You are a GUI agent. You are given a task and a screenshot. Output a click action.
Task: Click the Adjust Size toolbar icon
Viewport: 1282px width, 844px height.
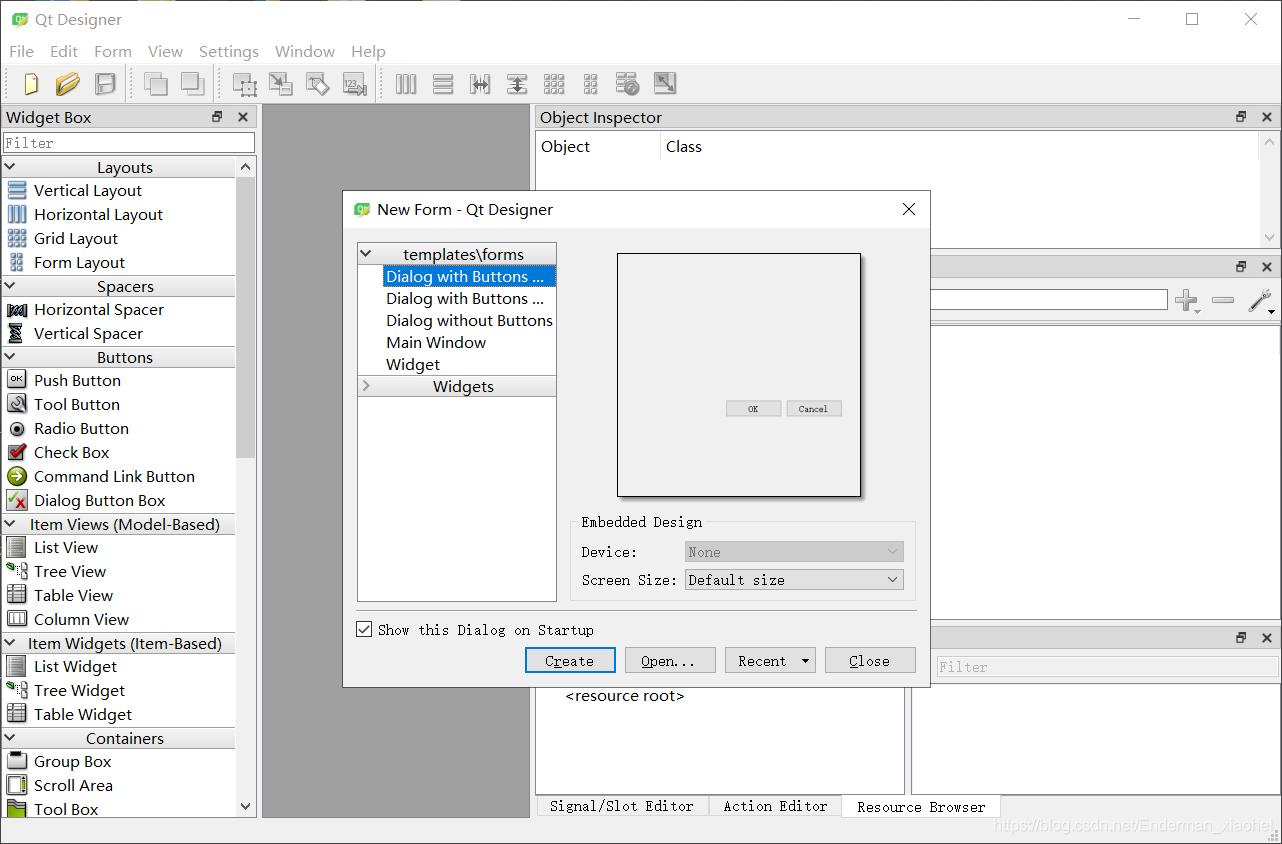[665, 84]
